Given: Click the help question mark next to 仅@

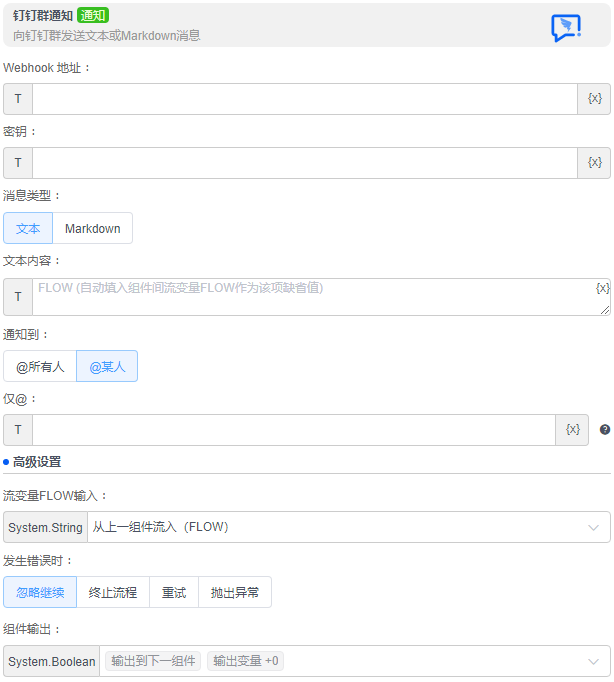Looking at the screenshot, I should pos(604,430).
